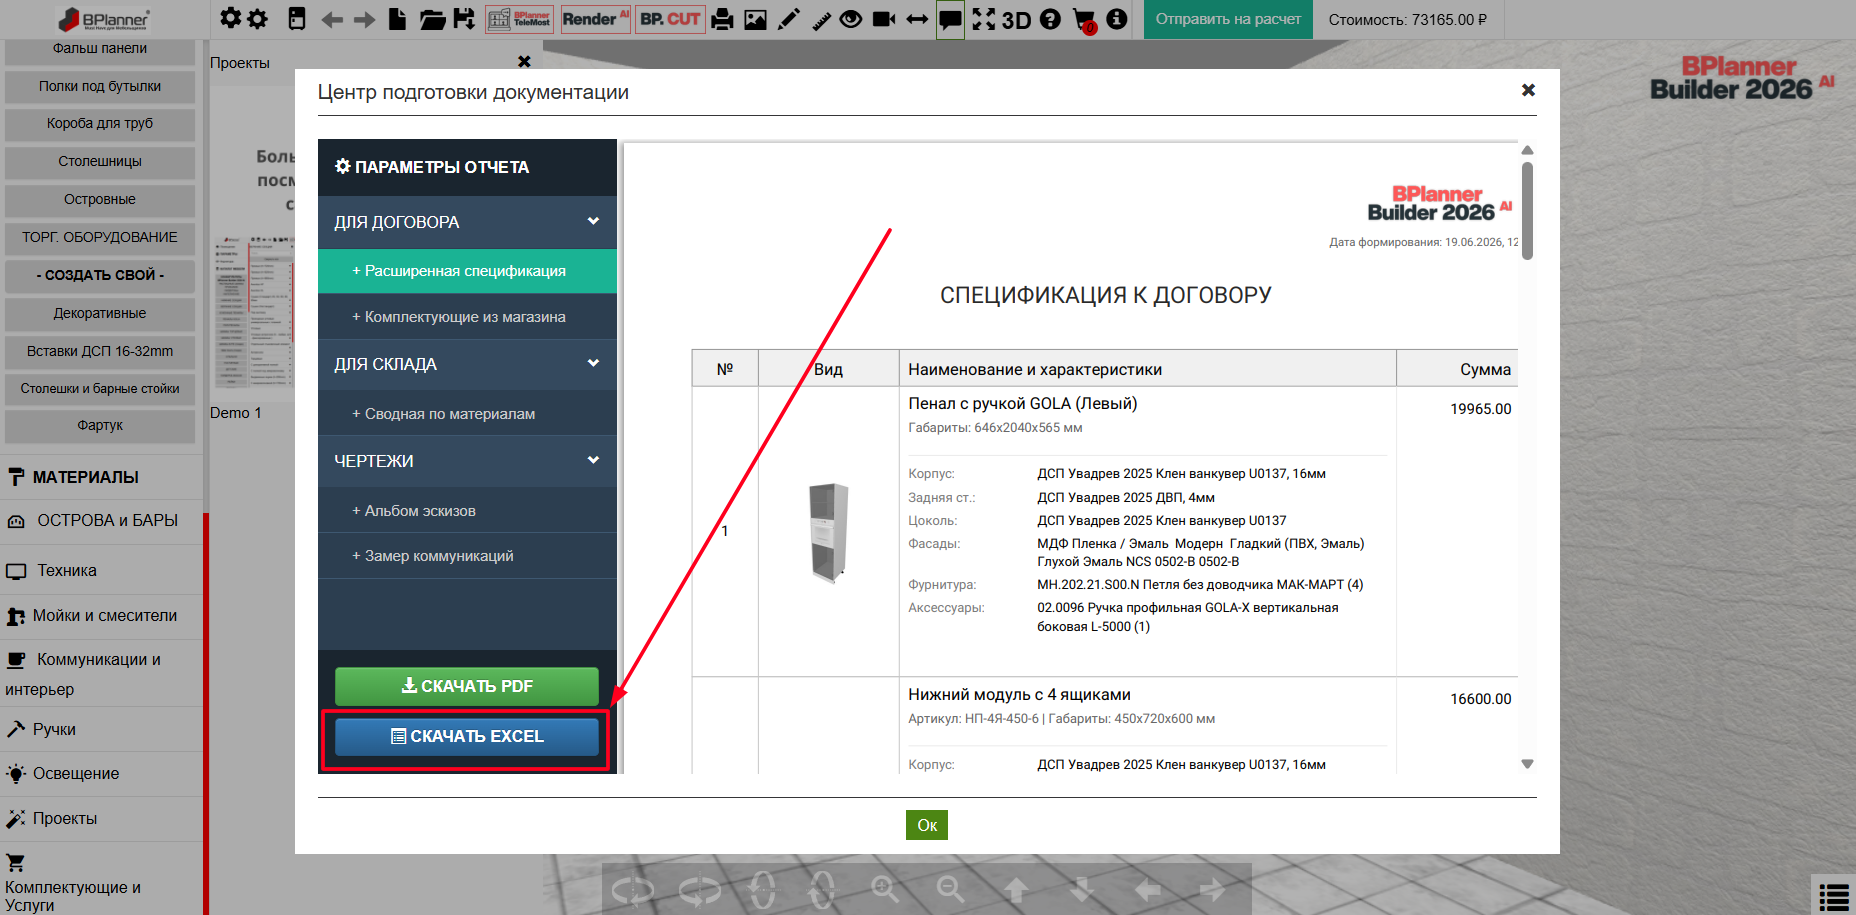The image size is (1856, 915).
Task: Open the appliance cabinet icon in toolbar
Action: (x=297, y=19)
